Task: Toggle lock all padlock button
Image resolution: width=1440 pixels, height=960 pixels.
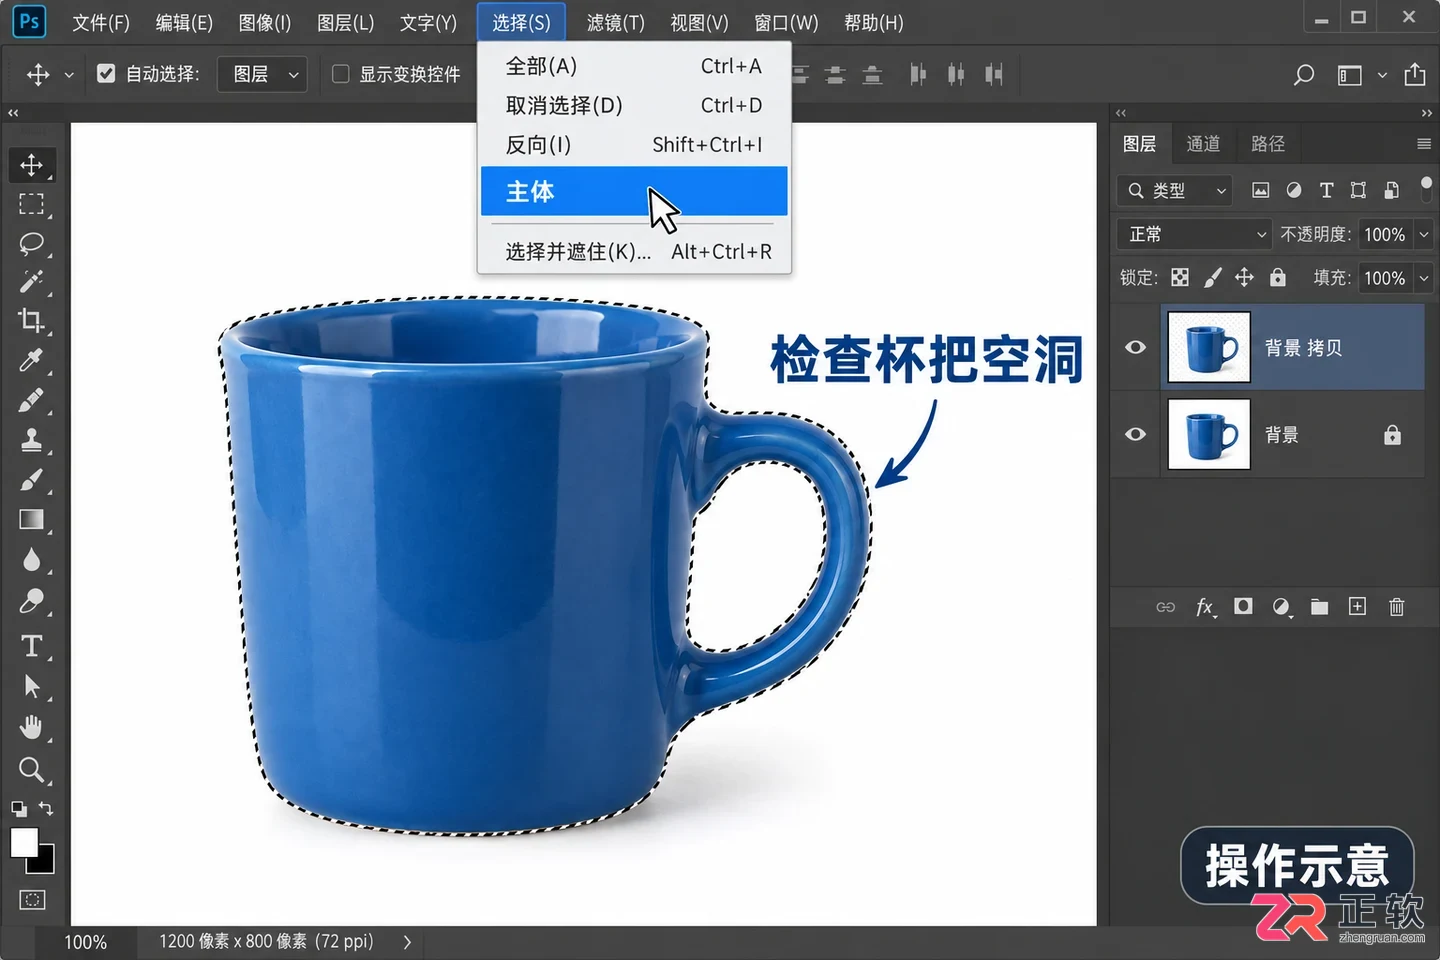Action: click(x=1278, y=278)
